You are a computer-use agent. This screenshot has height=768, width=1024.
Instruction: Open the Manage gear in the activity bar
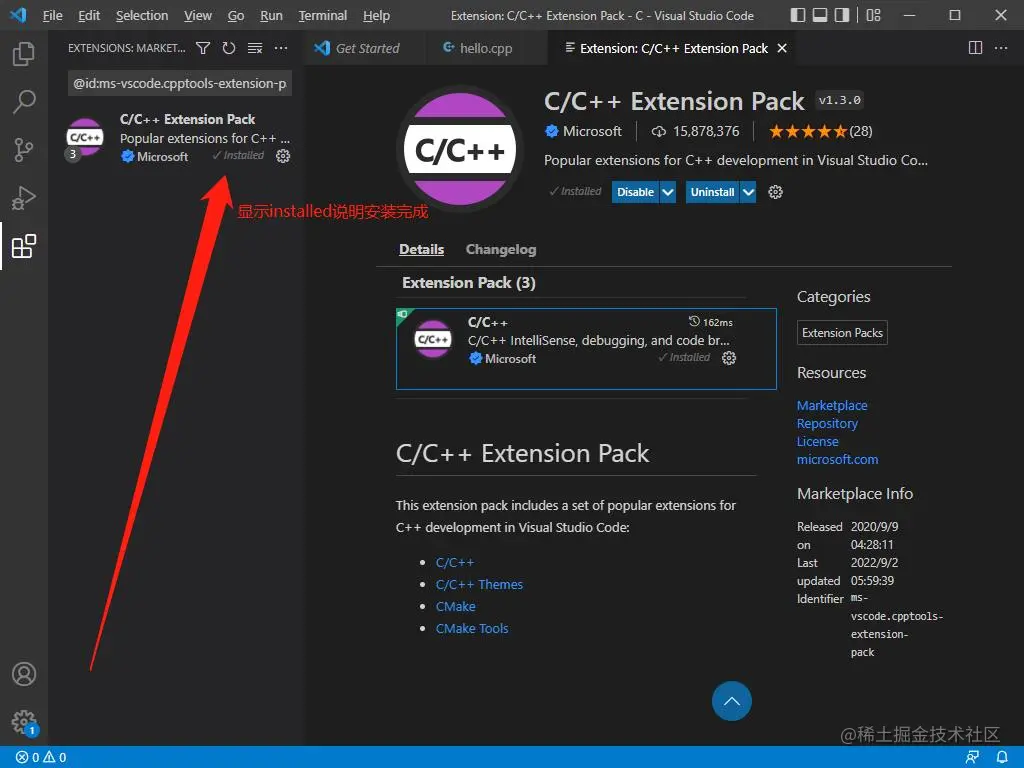pyautogui.click(x=24, y=722)
